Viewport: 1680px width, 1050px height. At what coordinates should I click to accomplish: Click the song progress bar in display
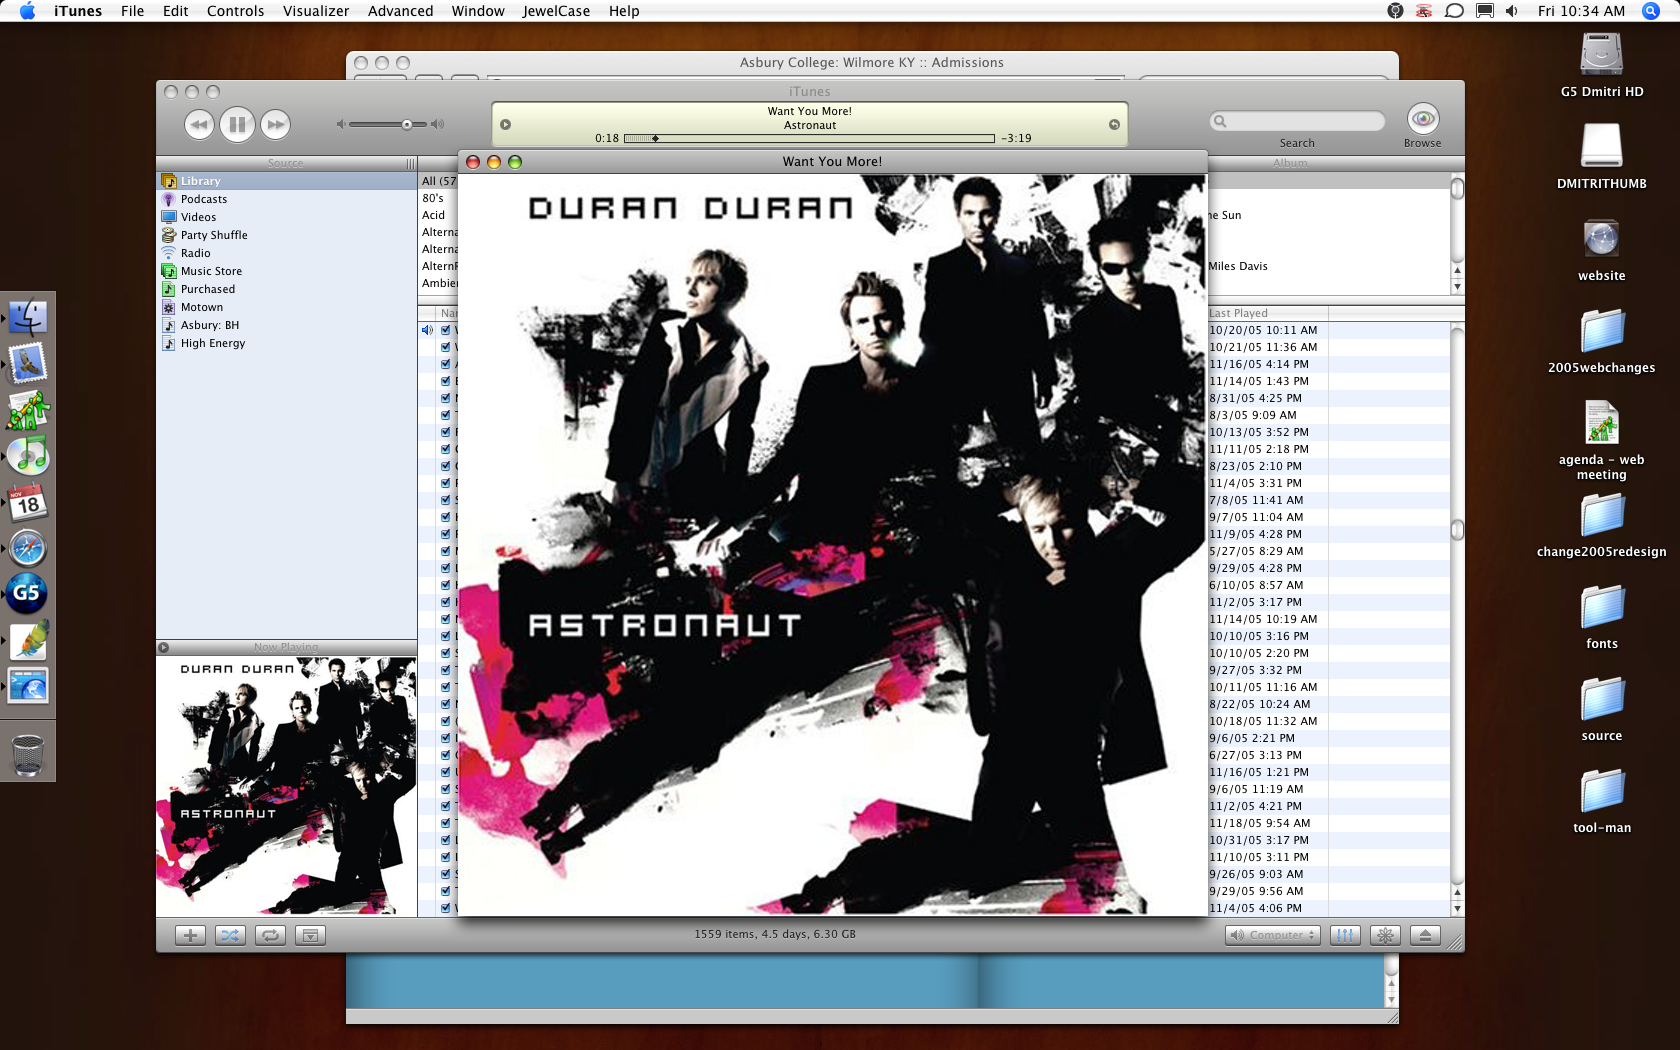(x=809, y=139)
